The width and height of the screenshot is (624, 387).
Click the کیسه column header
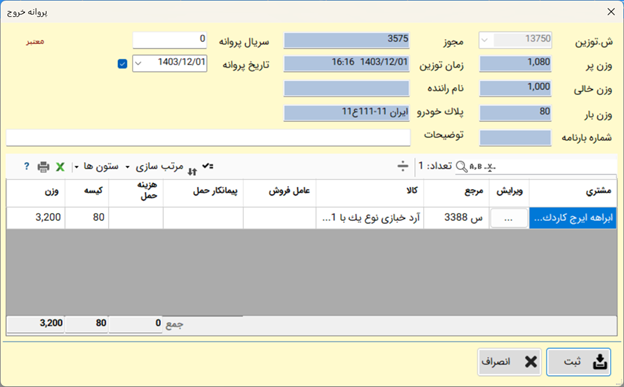point(87,193)
